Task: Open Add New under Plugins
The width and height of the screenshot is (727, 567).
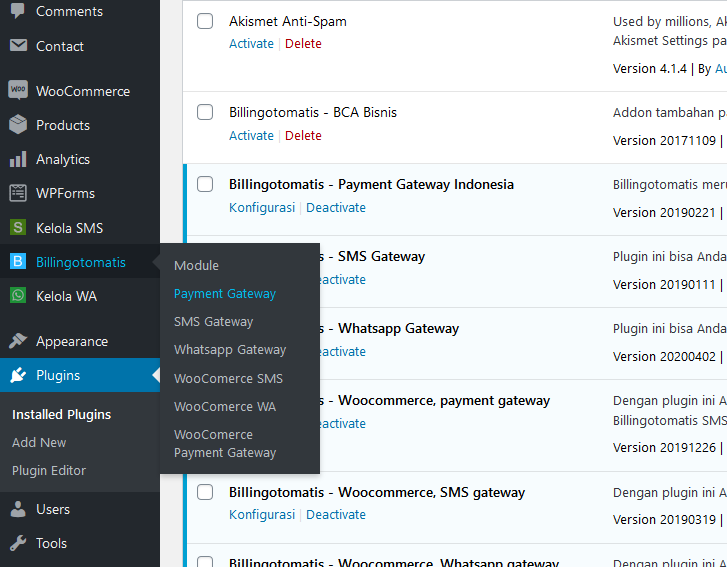Action: tap(39, 442)
